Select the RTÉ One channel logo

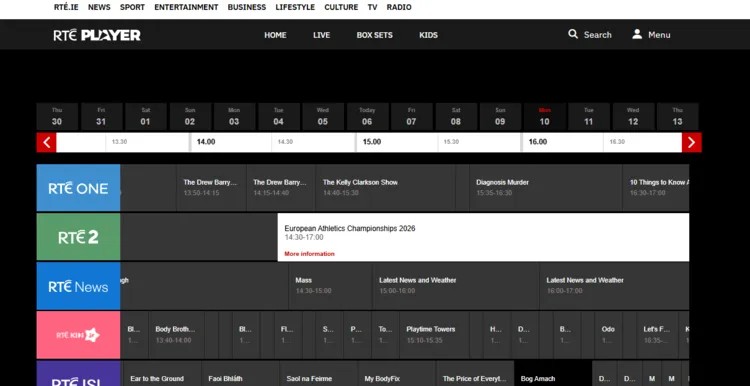[x=78, y=188]
